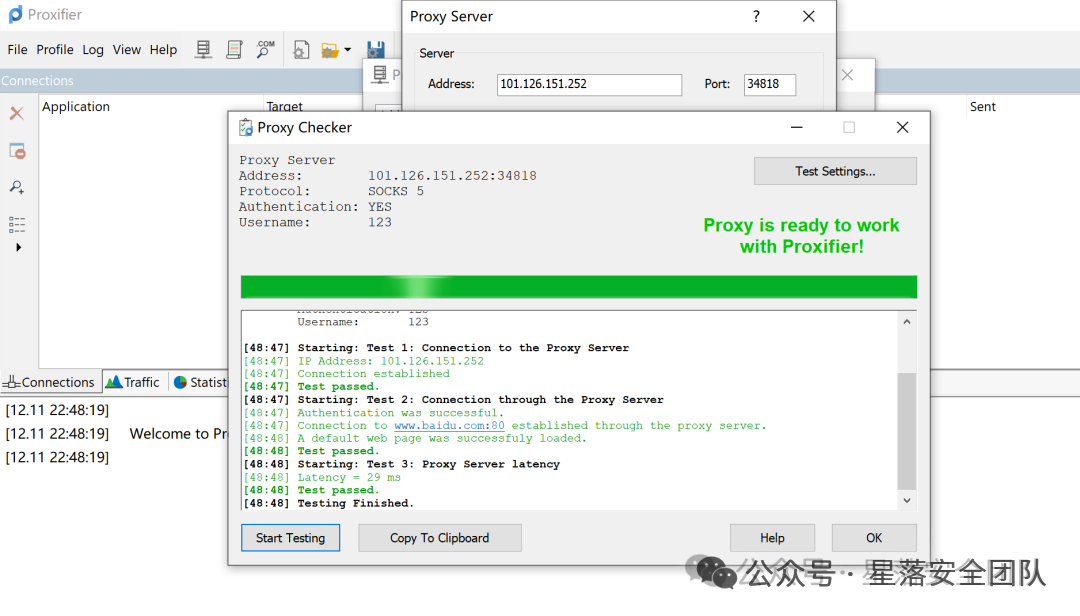The height and width of the screenshot is (616, 1080).
Task: Open the Log menu
Action: click(93, 50)
